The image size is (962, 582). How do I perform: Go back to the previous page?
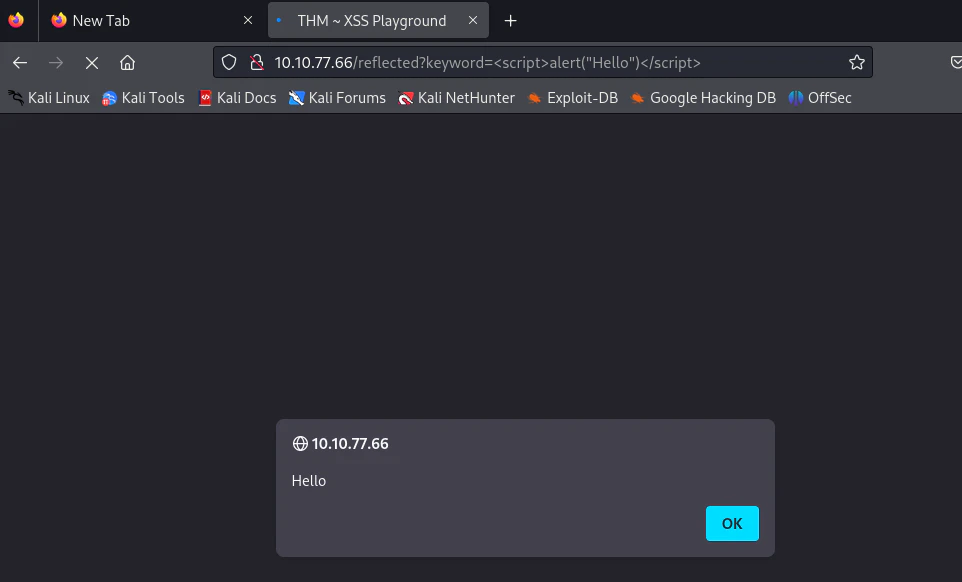pos(20,63)
